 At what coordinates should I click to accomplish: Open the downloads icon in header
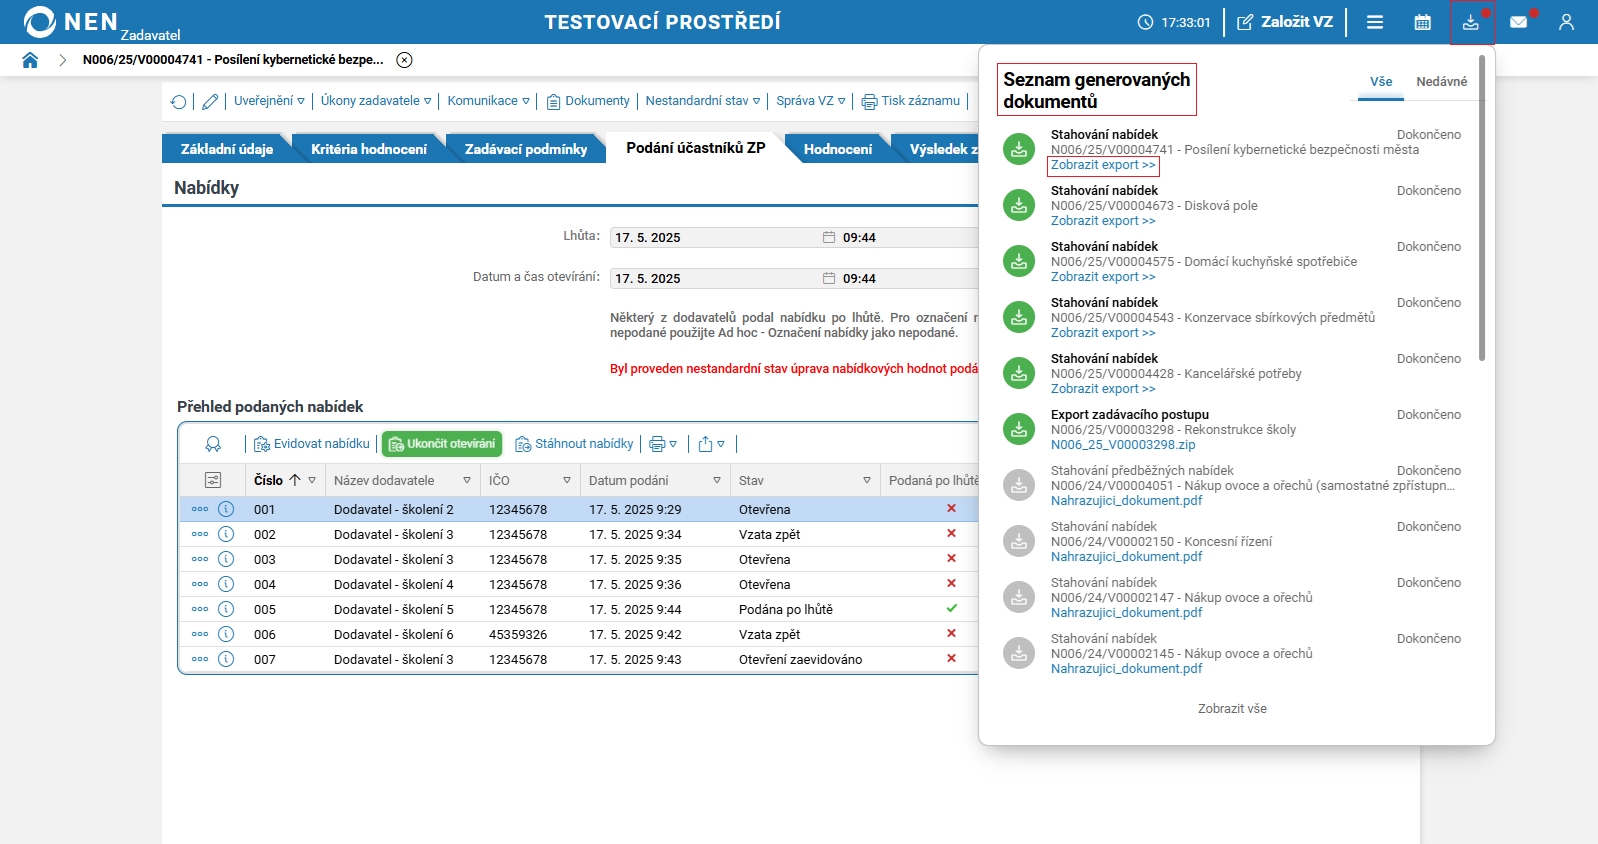[1470, 22]
